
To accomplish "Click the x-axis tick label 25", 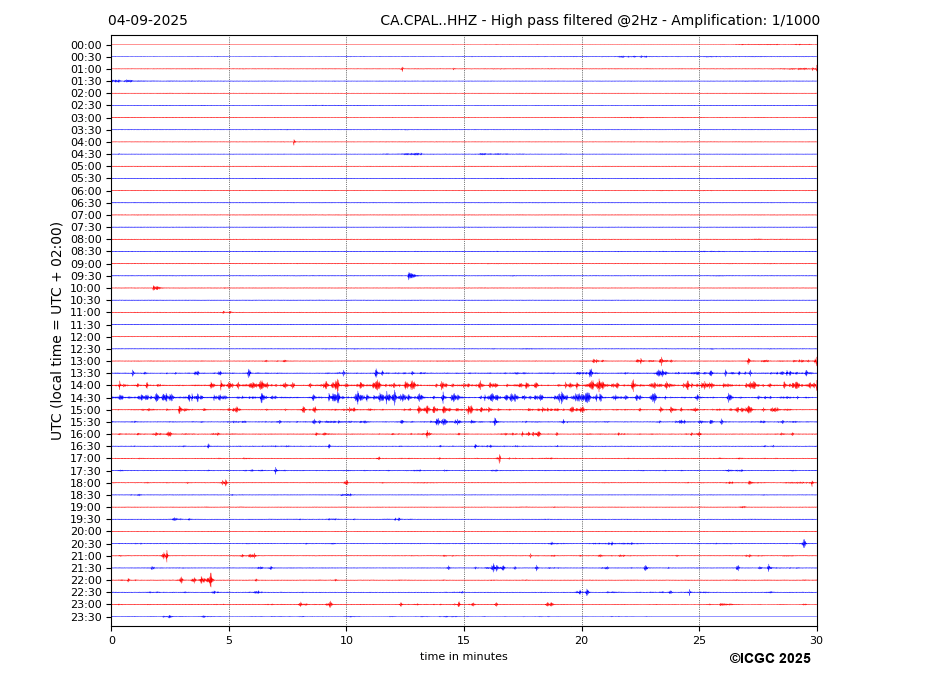I will [699, 640].
